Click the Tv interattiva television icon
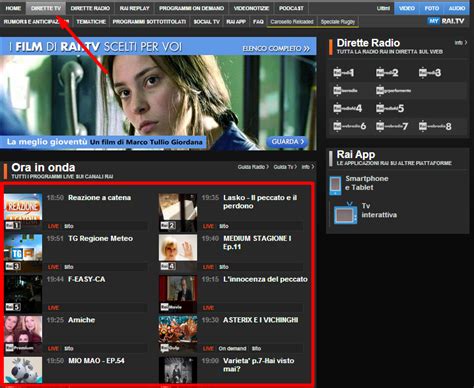The height and width of the screenshot is (388, 474). click(x=345, y=213)
